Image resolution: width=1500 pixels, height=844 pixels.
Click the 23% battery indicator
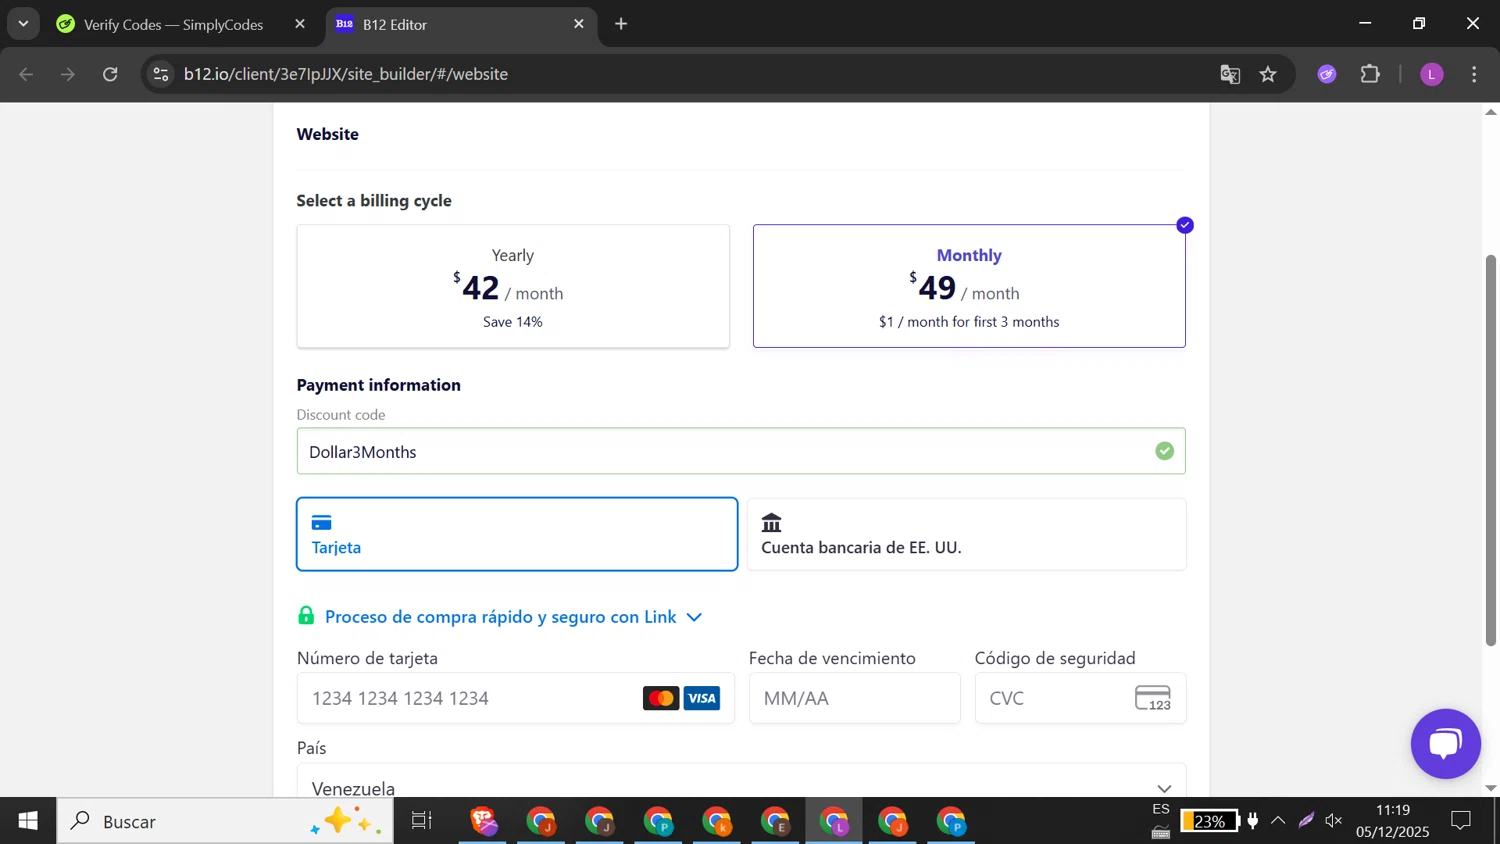[x=1209, y=821]
